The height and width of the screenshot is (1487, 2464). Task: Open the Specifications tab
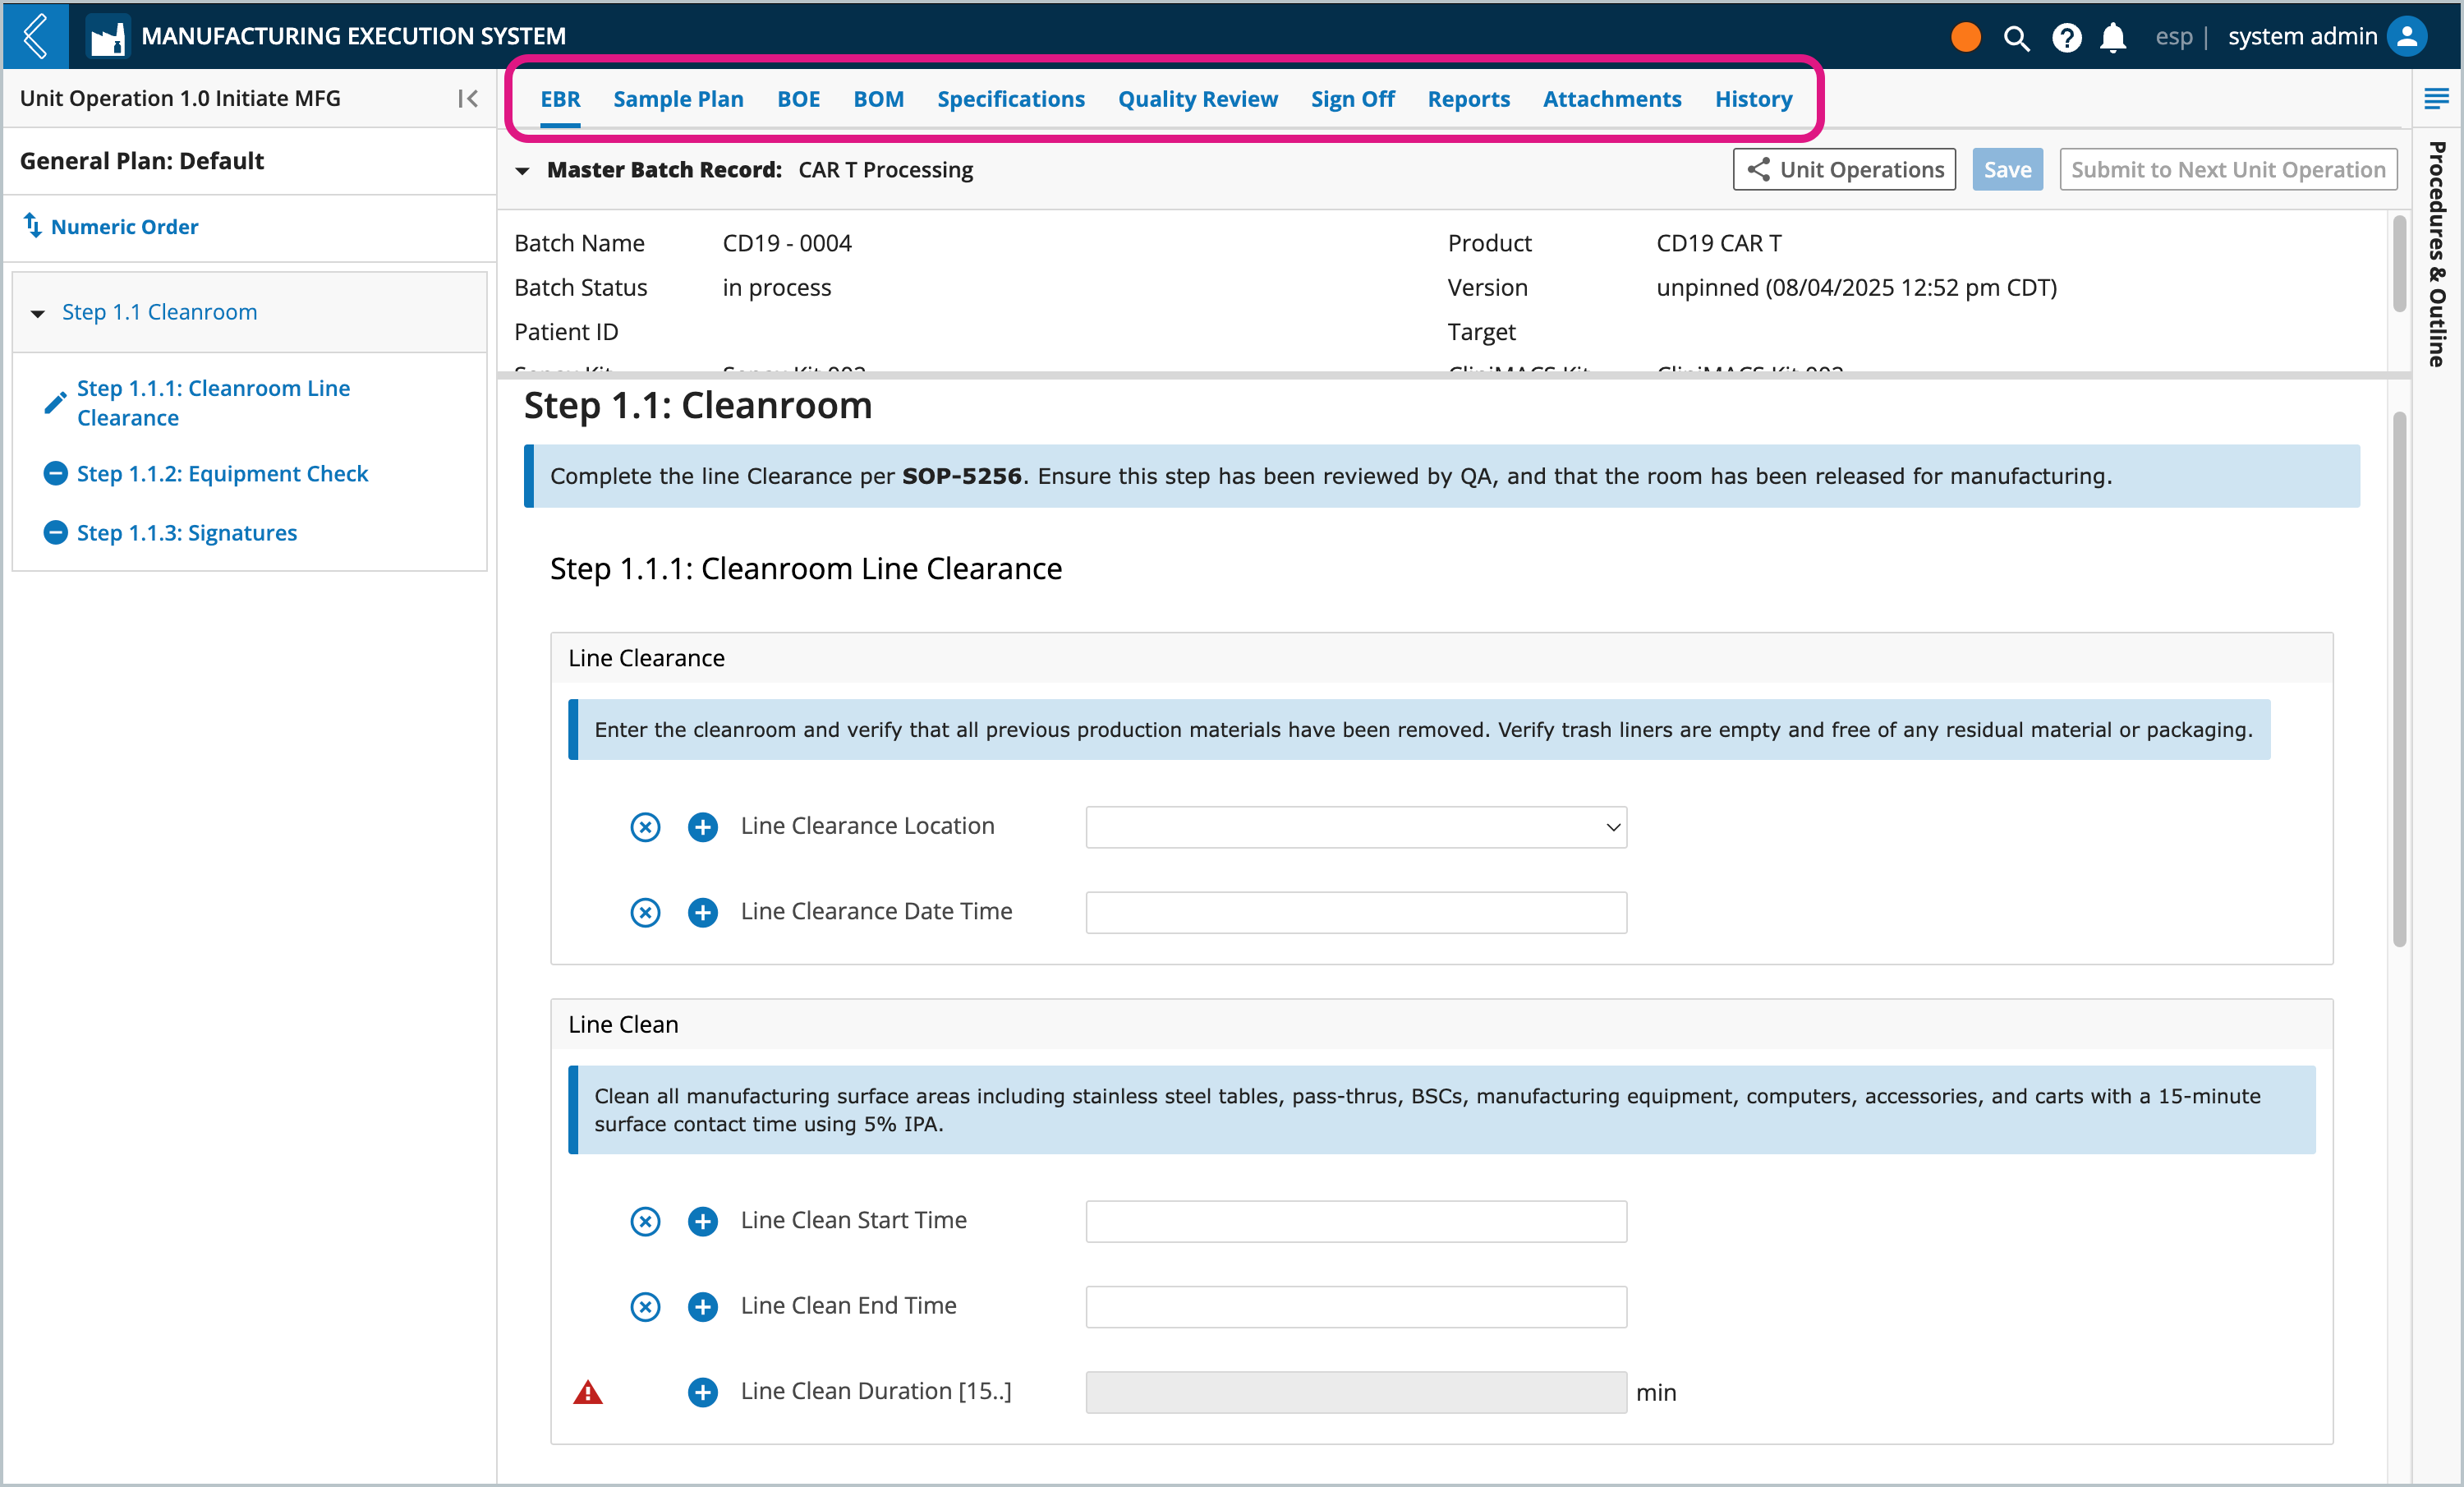tap(1010, 99)
